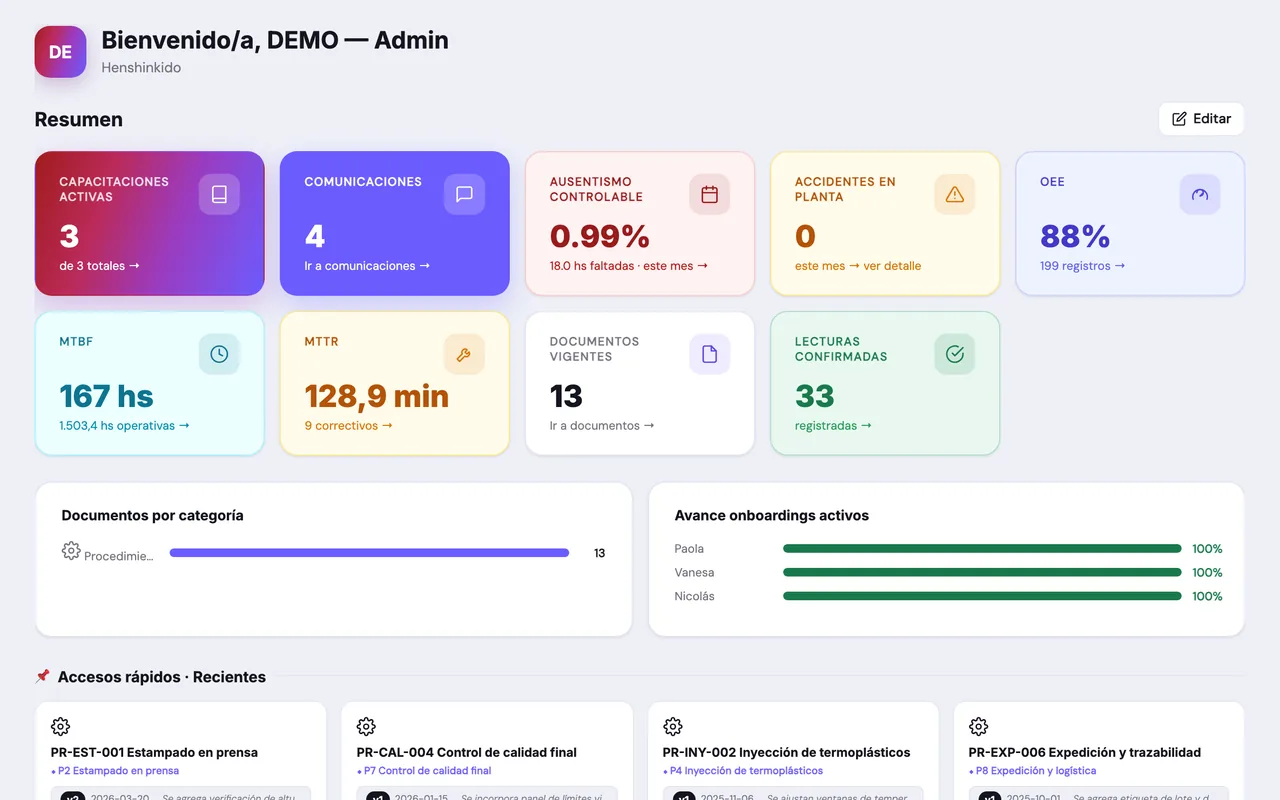
Task: Click the gauge icon on the OEE card
Action: 1200,194
